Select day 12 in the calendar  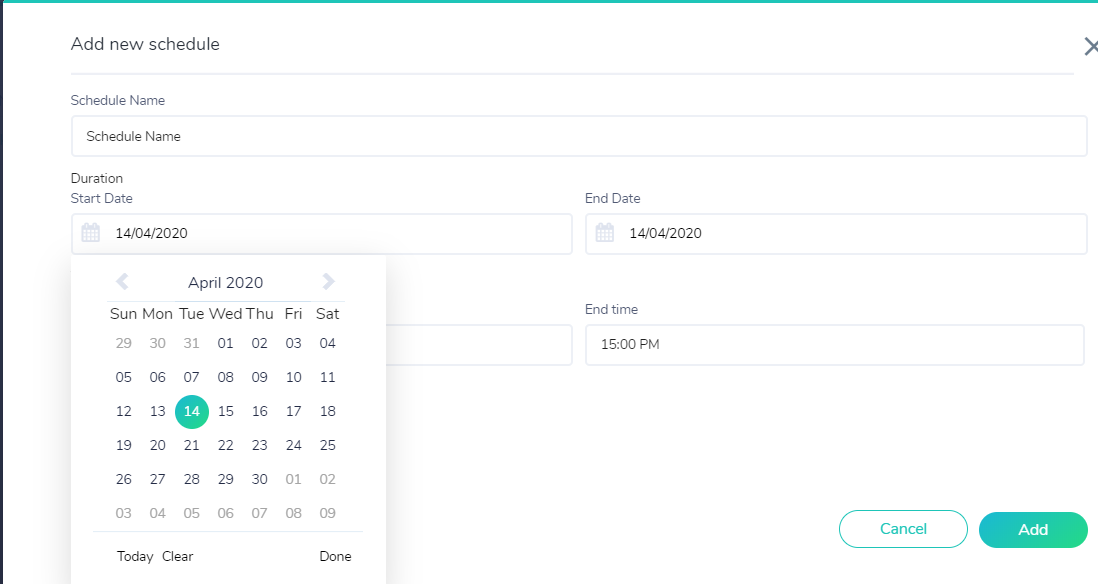123,411
